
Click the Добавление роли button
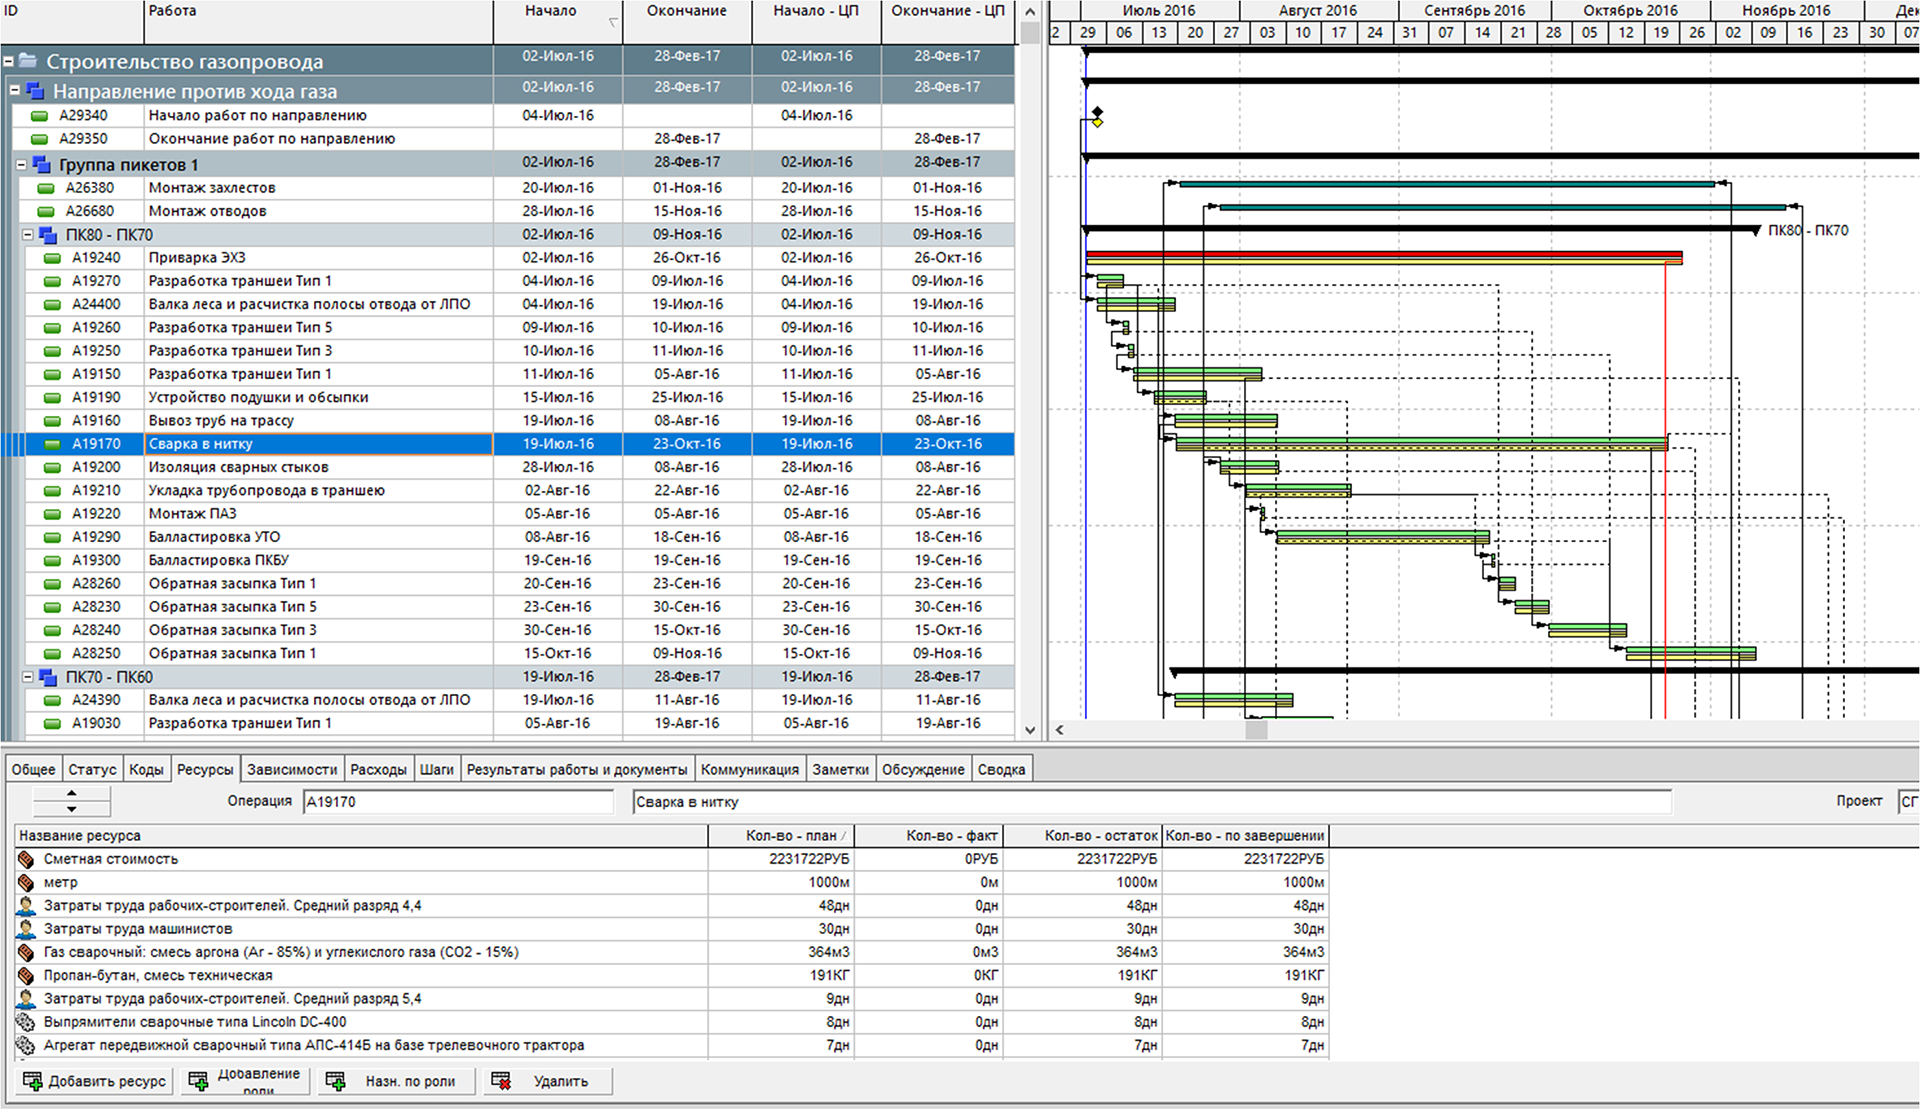(246, 1081)
